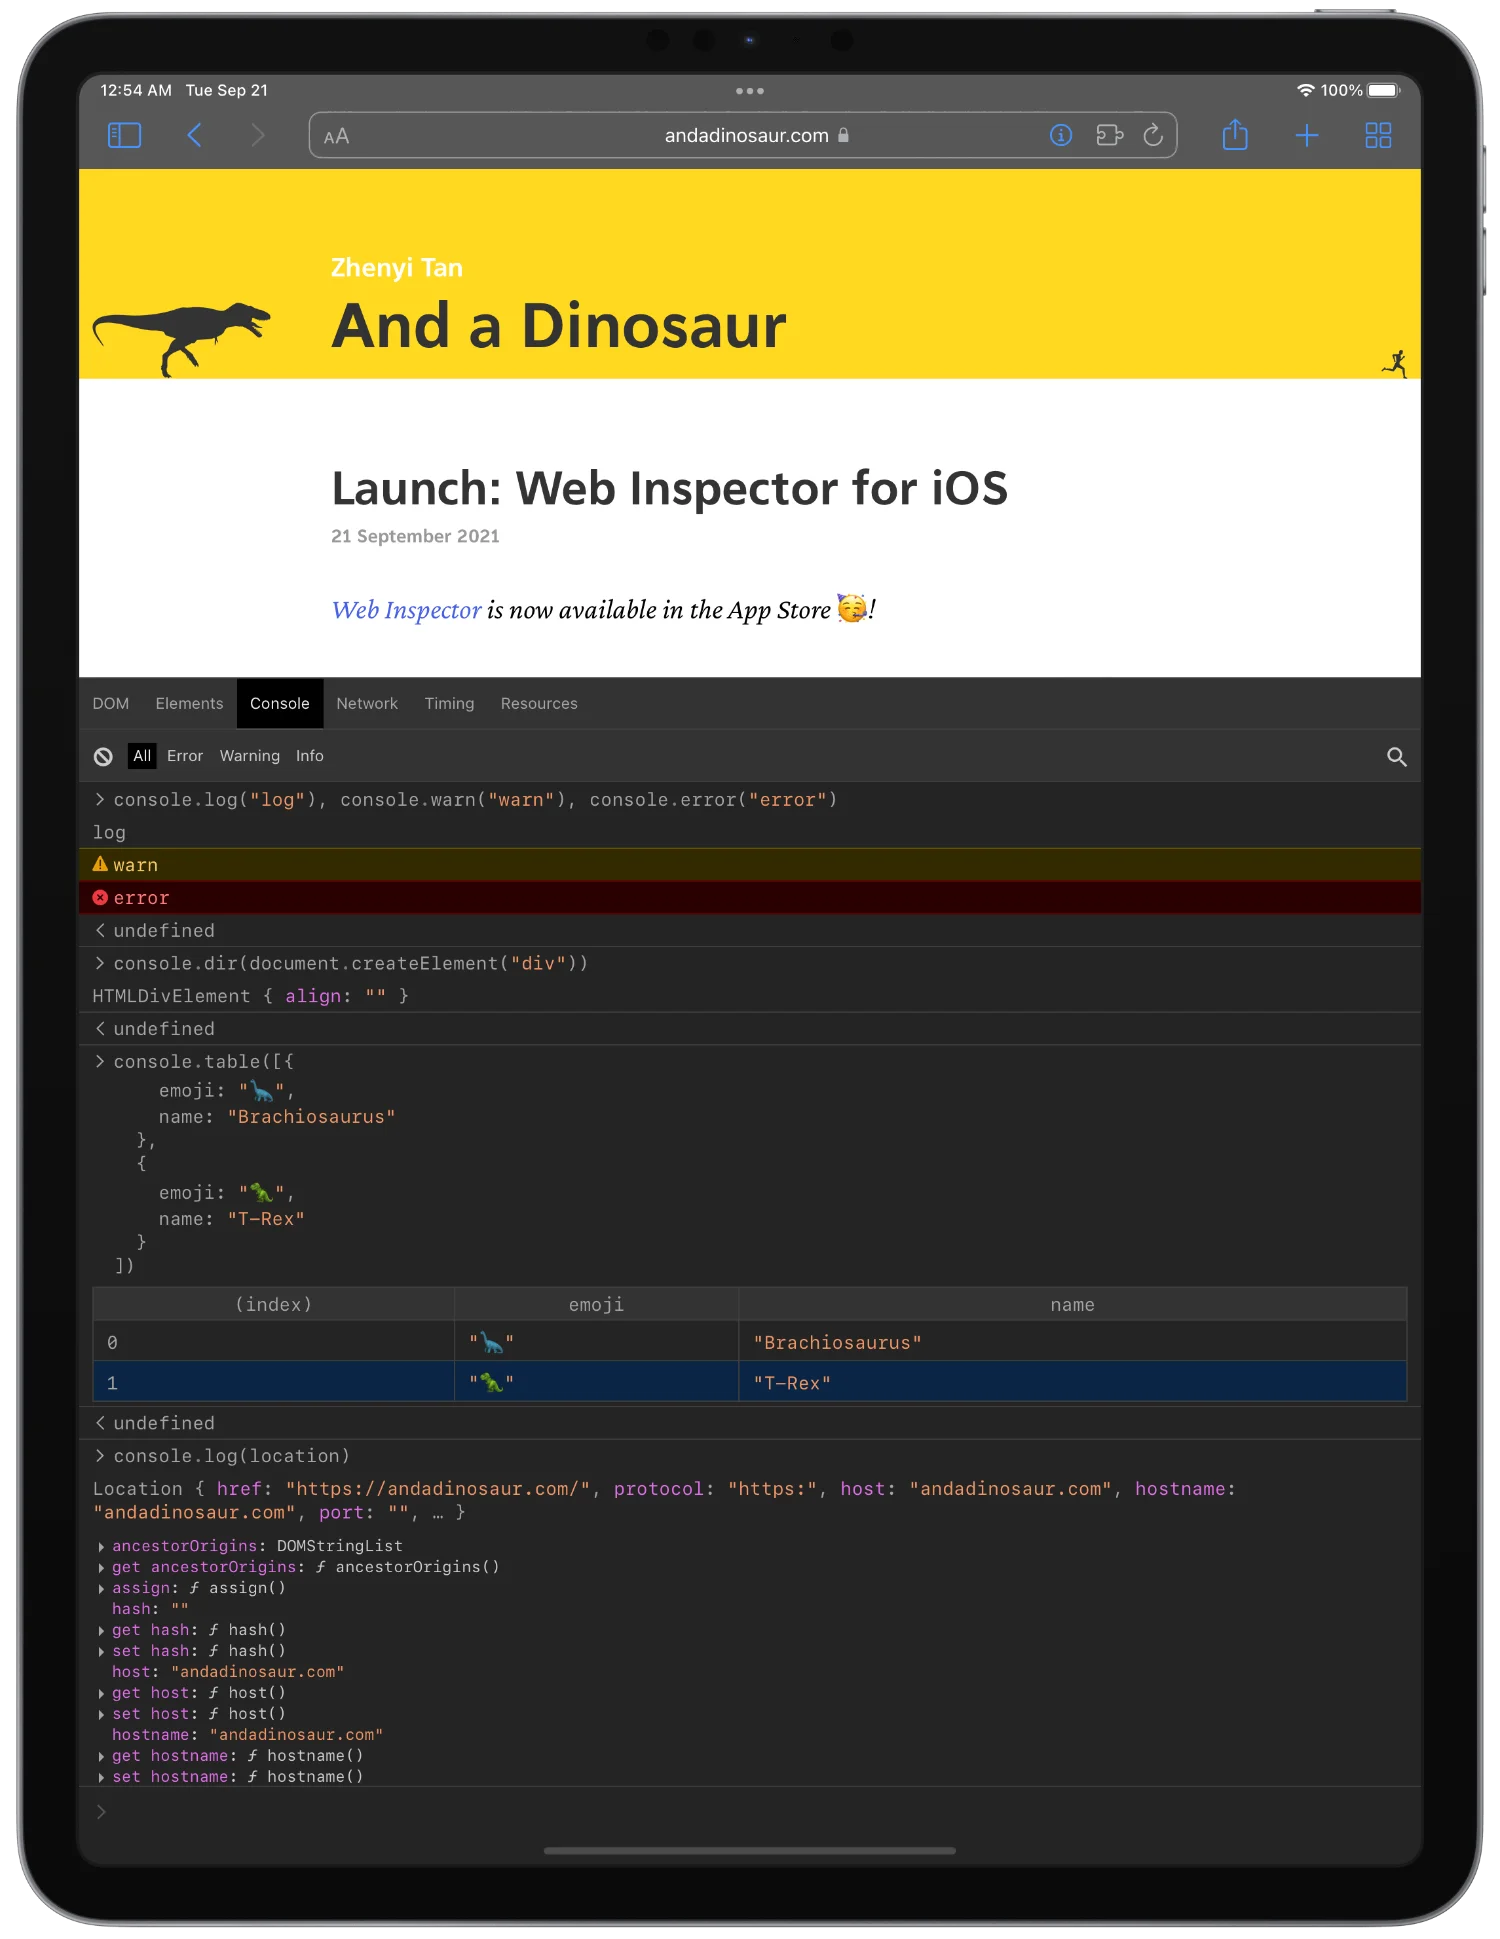Expand the assign function property

(102, 1588)
